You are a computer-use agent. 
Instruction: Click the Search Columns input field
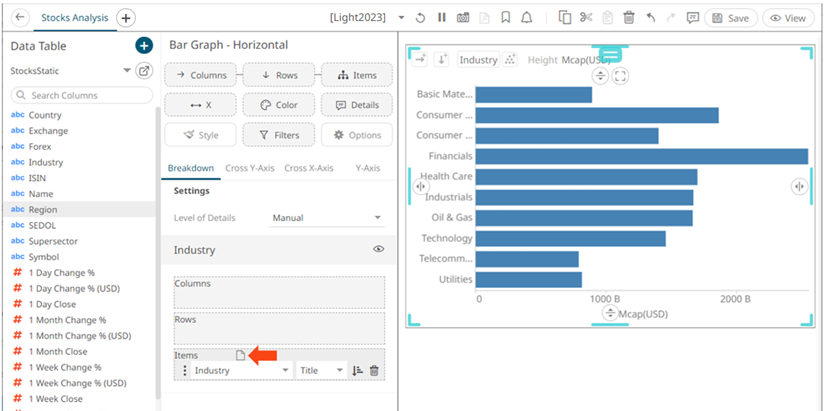[82, 95]
